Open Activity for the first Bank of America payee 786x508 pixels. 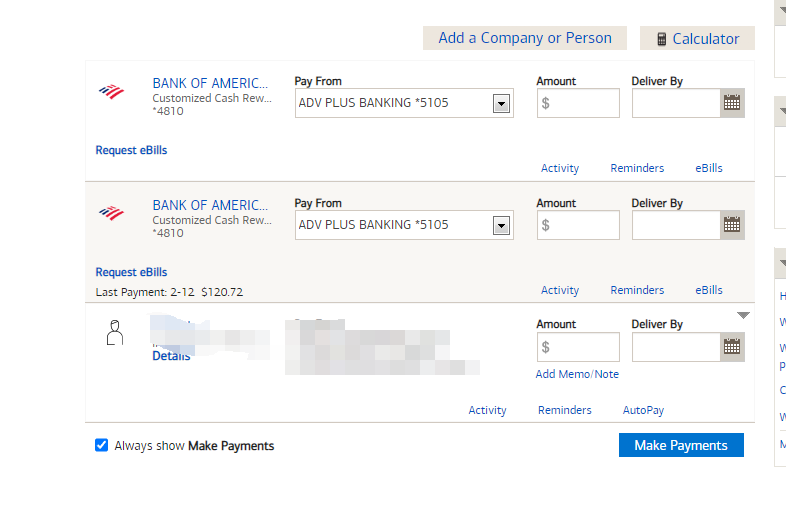point(560,168)
